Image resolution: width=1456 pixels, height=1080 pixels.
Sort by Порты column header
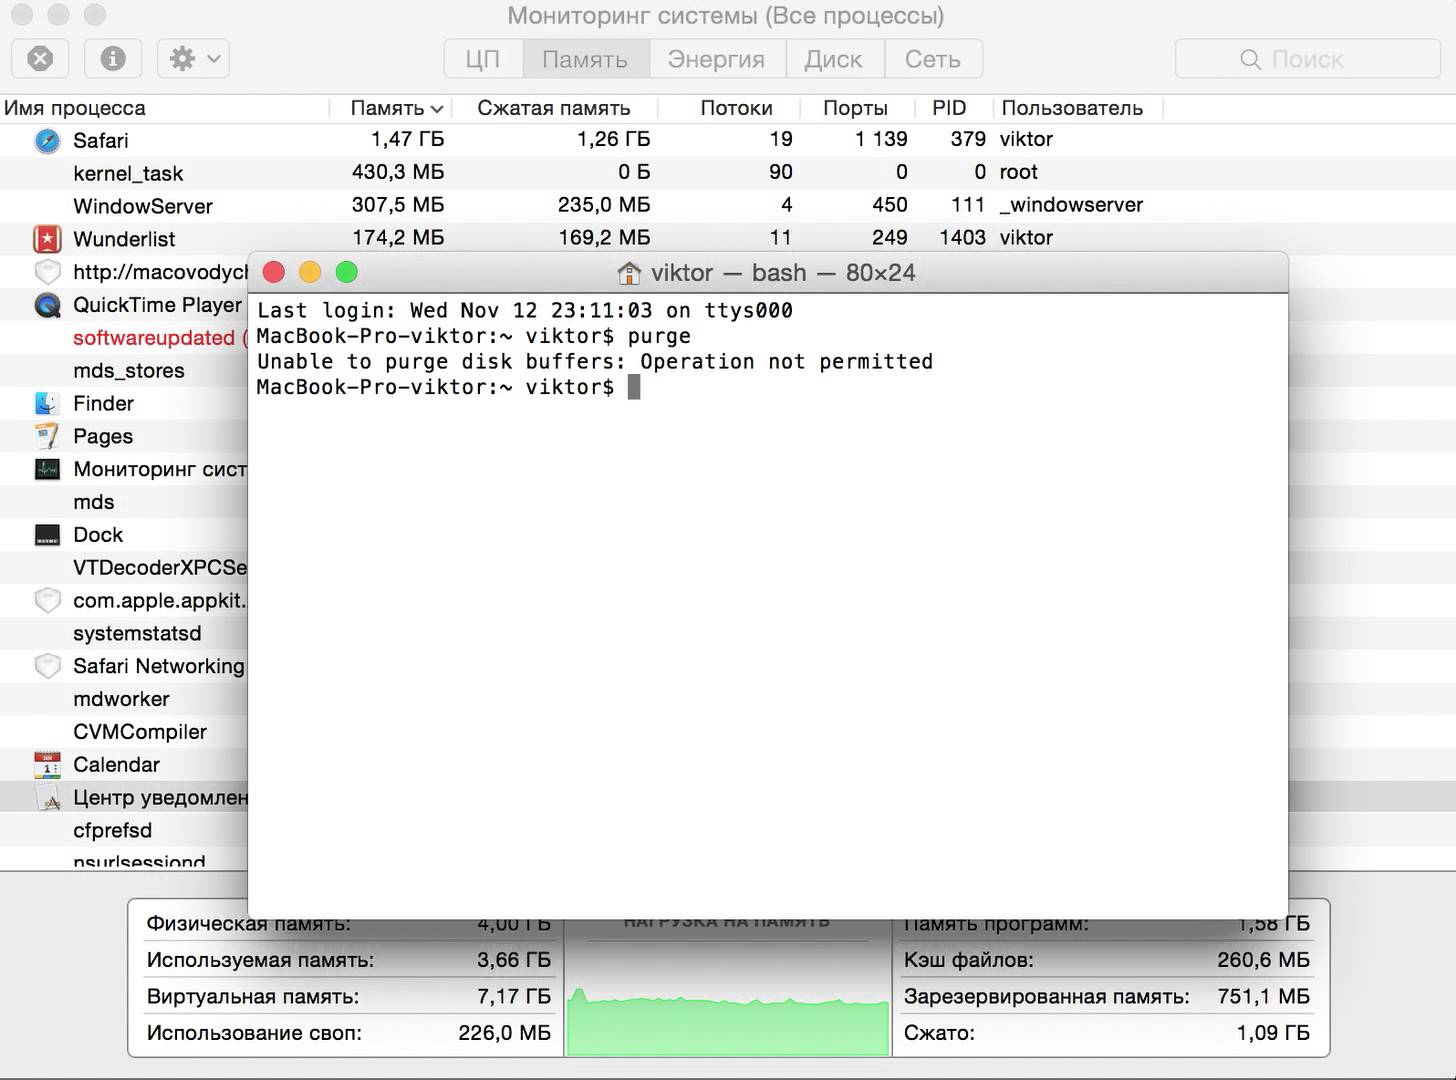855,108
